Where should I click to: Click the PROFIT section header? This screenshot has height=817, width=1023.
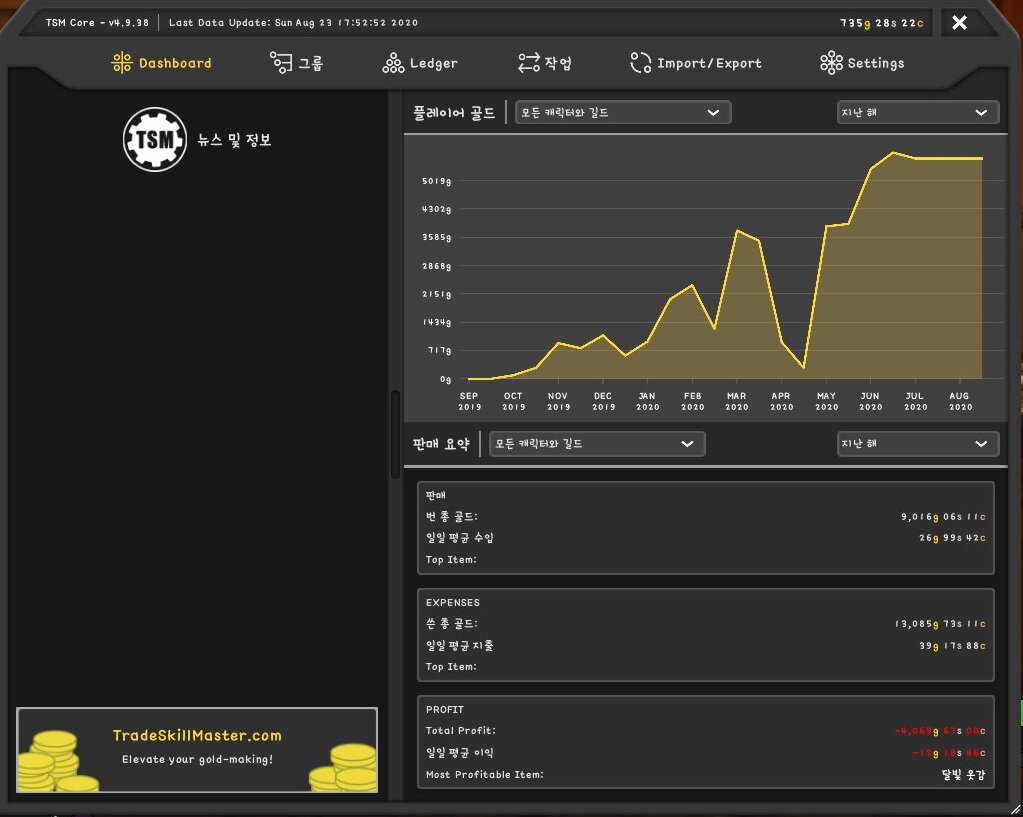(x=445, y=709)
